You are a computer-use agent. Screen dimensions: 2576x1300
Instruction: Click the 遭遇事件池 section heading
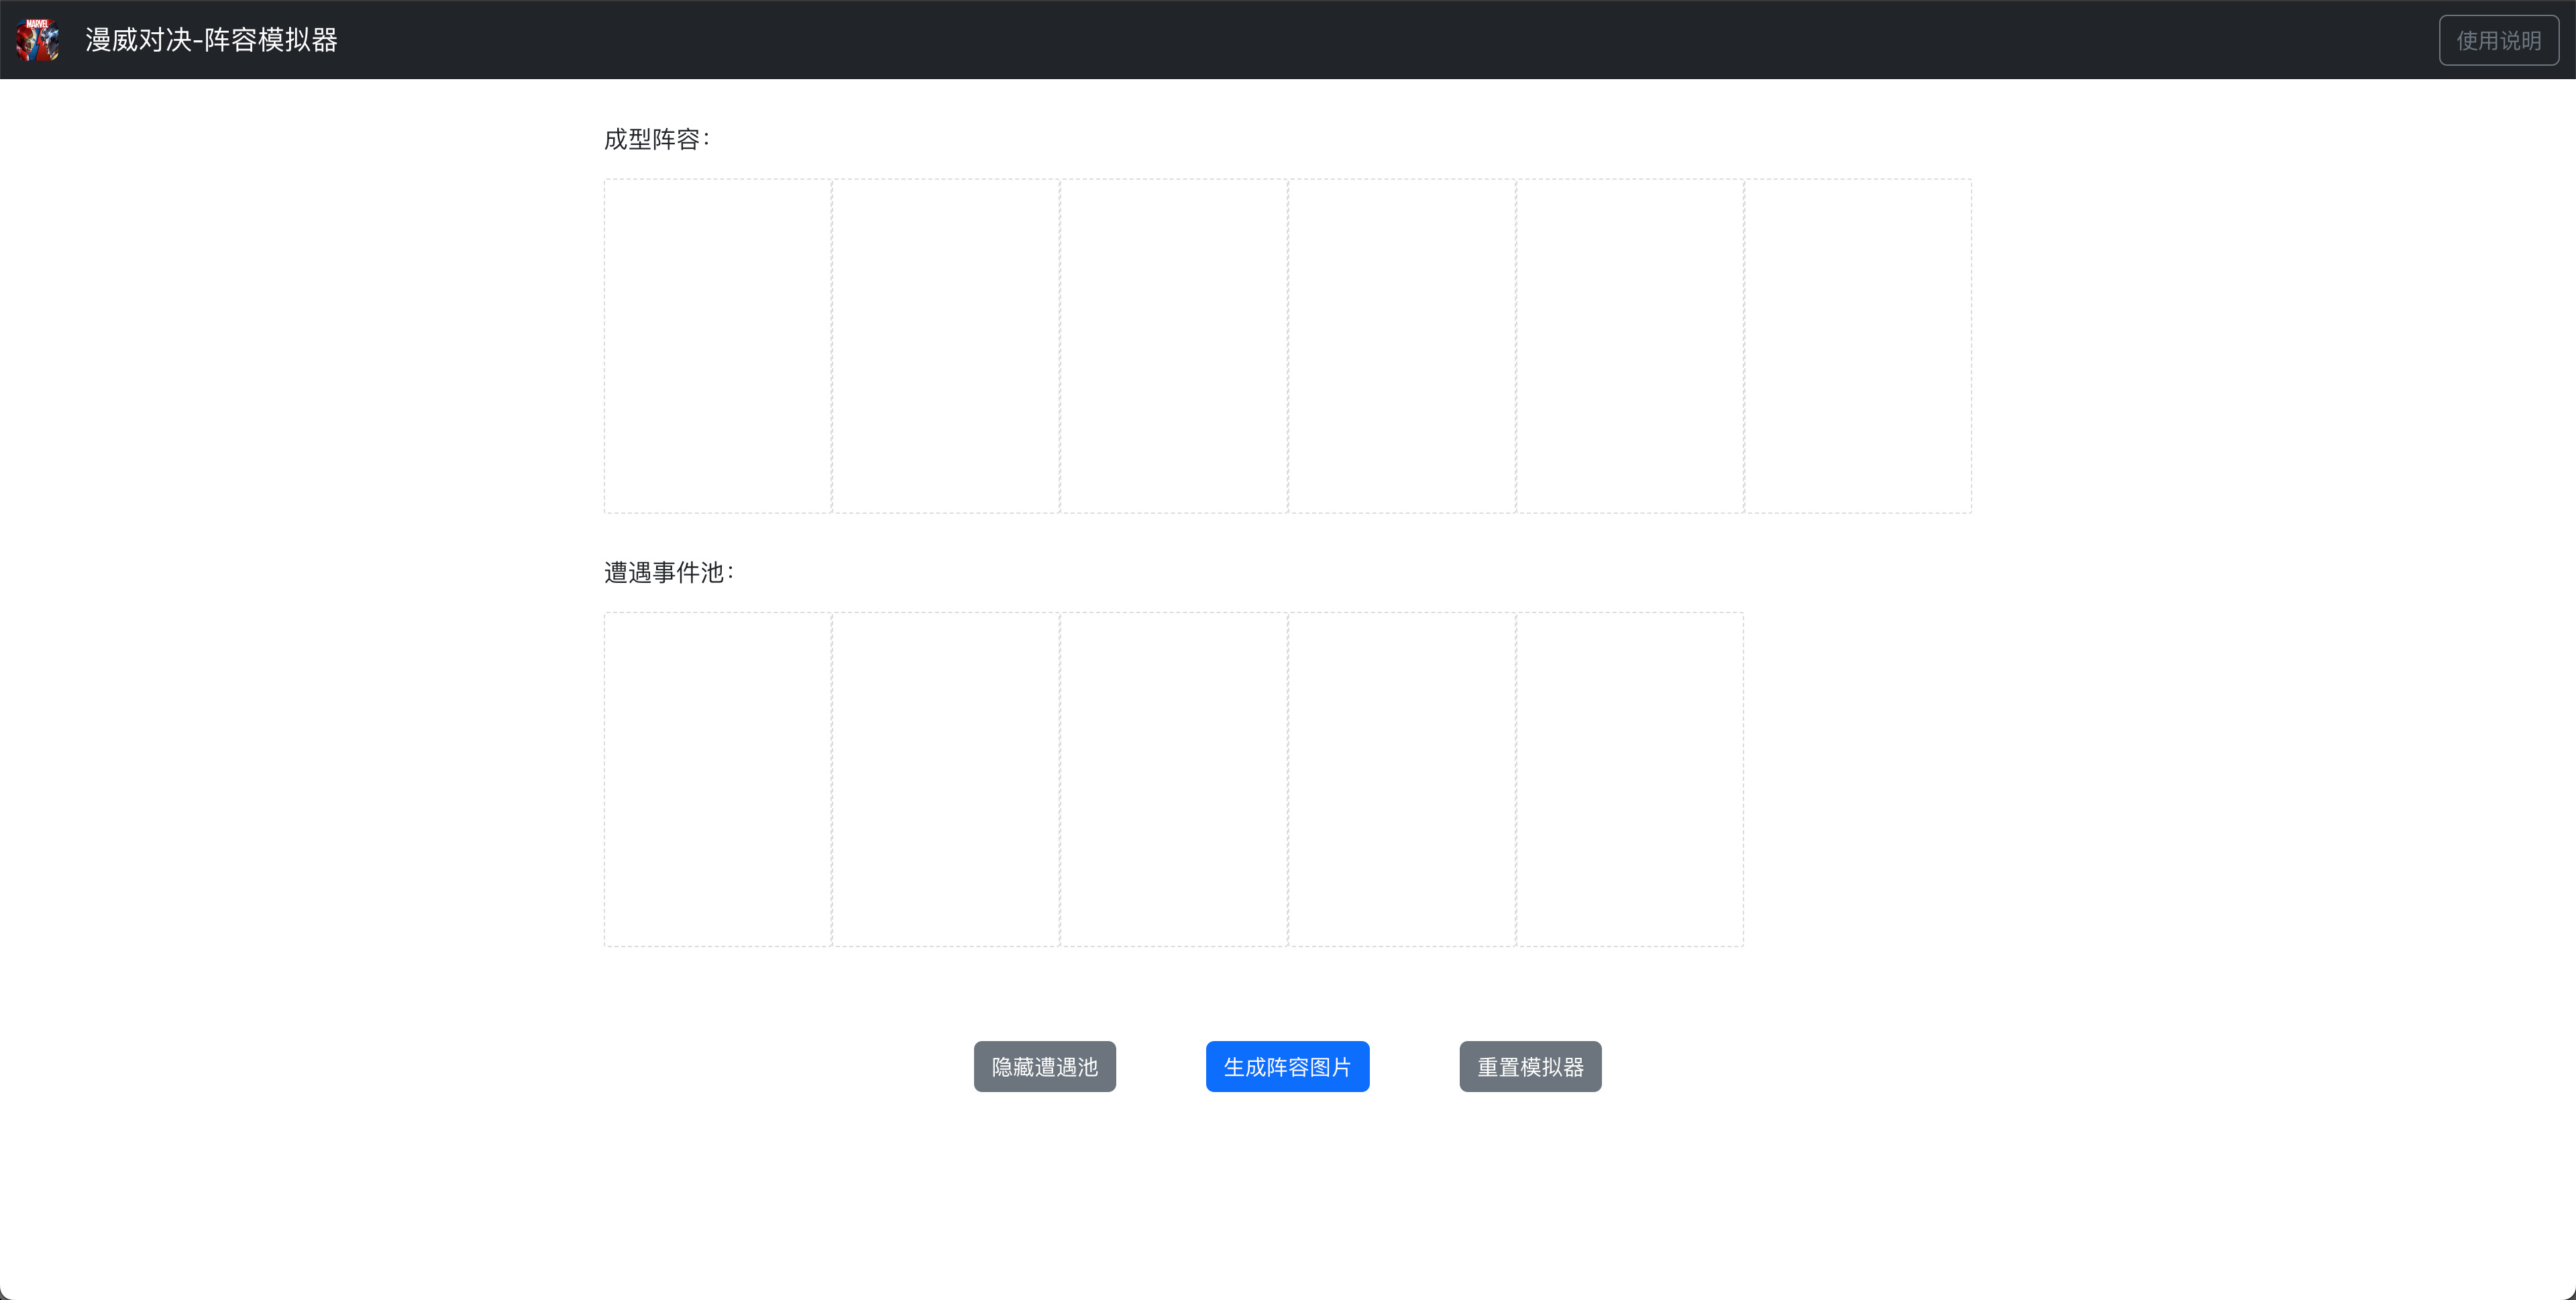click(x=668, y=572)
